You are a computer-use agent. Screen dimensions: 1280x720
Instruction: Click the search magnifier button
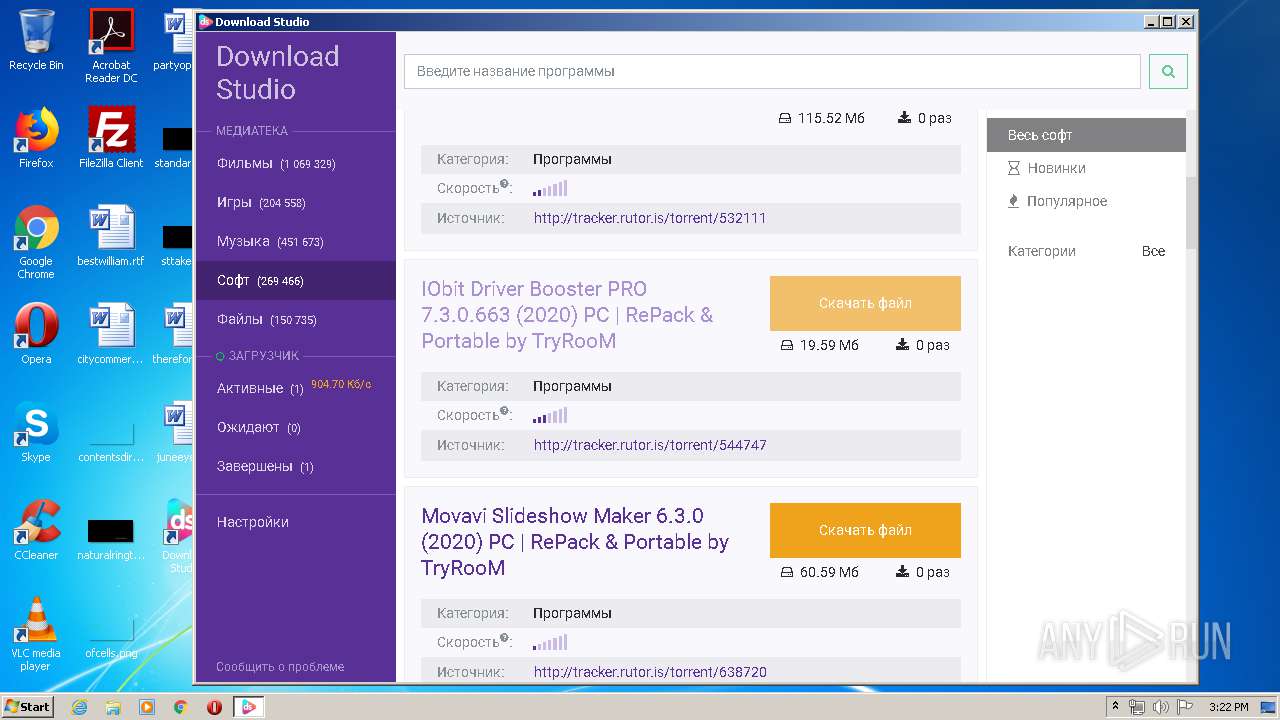click(1168, 71)
